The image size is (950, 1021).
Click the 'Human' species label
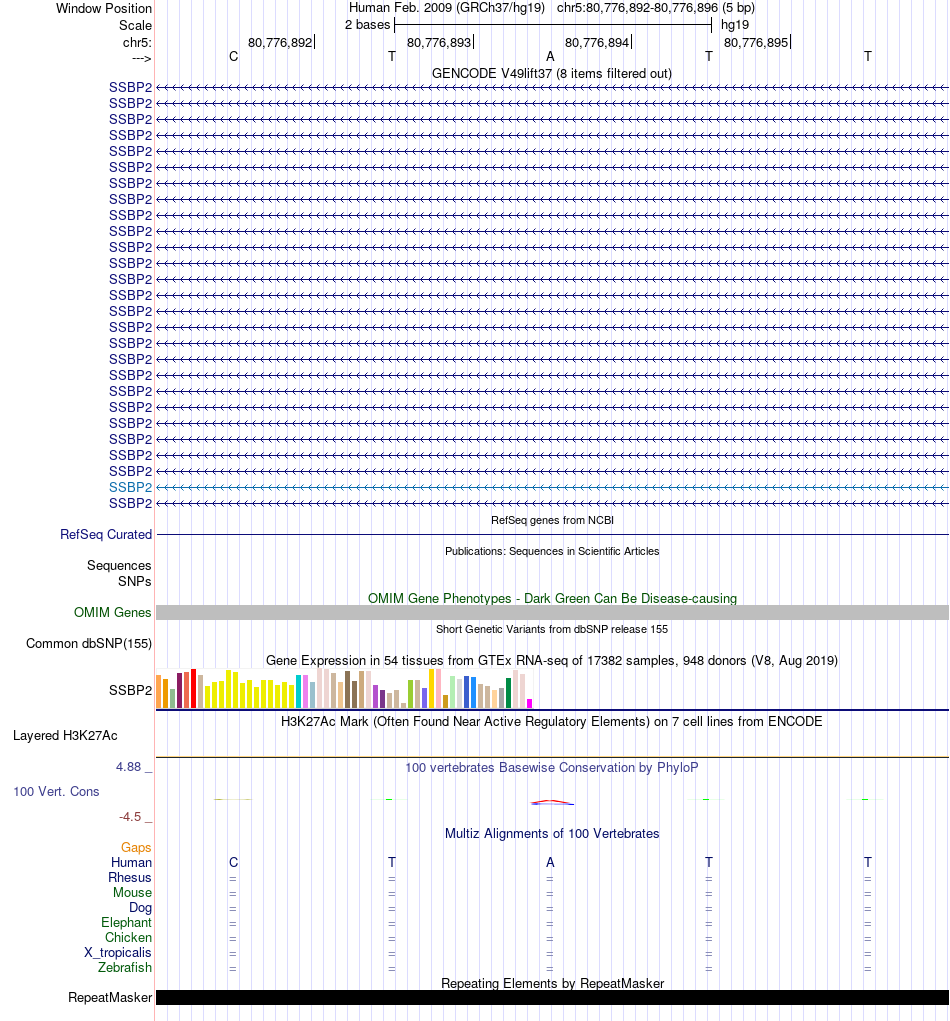[x=132, y=863]
